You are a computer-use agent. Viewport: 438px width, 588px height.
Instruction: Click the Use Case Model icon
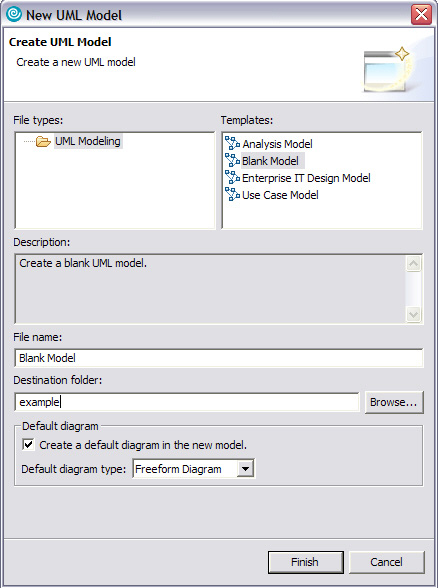pyautogui.click(x=232, y=195)
